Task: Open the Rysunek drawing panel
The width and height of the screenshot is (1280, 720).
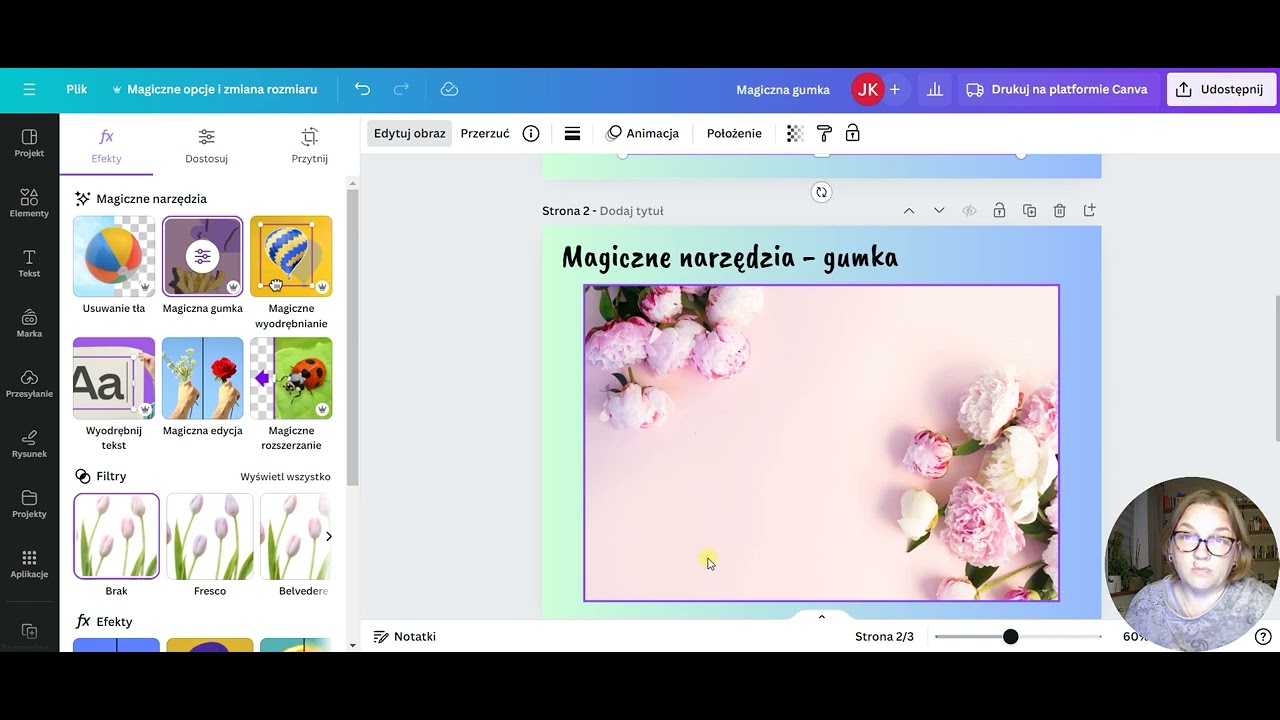Action: pos(29,443)
